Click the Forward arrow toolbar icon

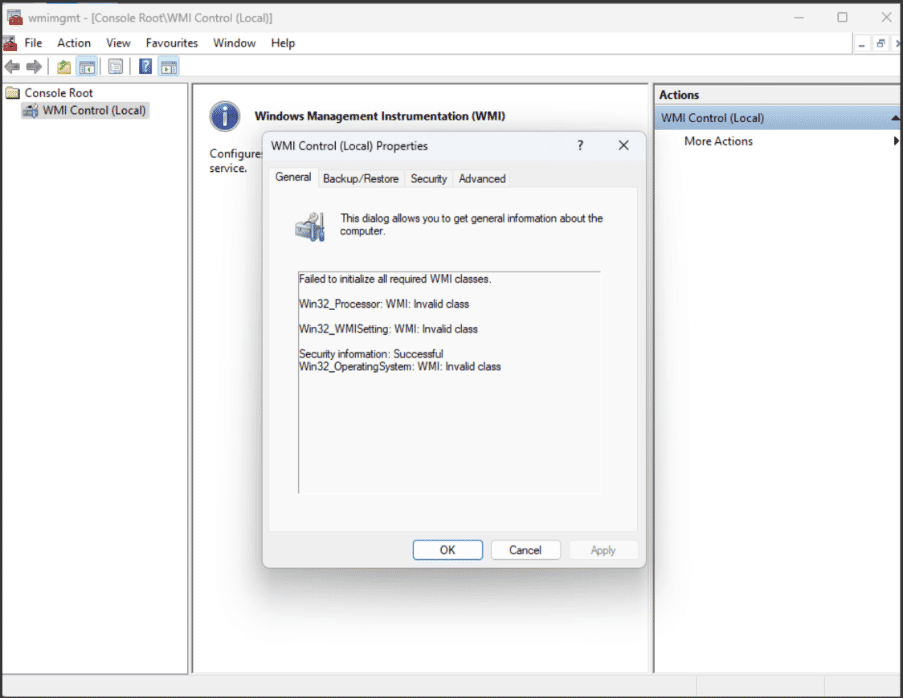[x=34, y=67]
